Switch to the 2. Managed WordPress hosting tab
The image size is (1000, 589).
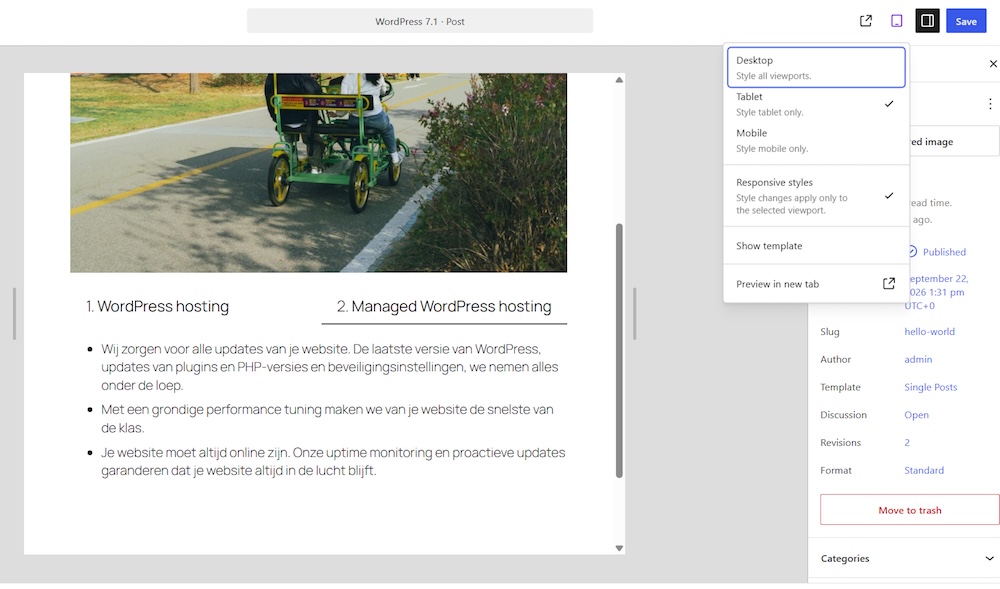pos(444,307)
